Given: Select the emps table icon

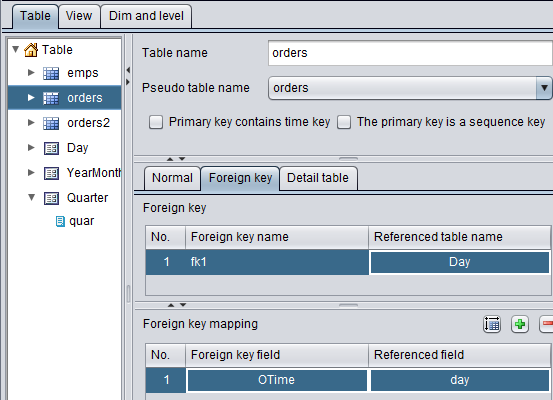Looking at the screenshot, I should tap(51, 73).
